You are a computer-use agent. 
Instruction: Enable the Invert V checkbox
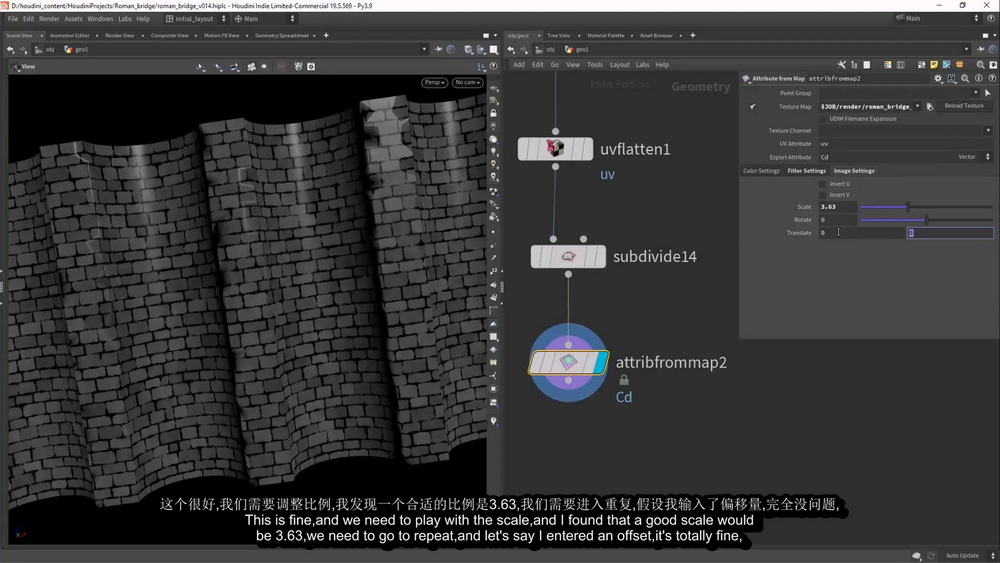coord(823,195)
